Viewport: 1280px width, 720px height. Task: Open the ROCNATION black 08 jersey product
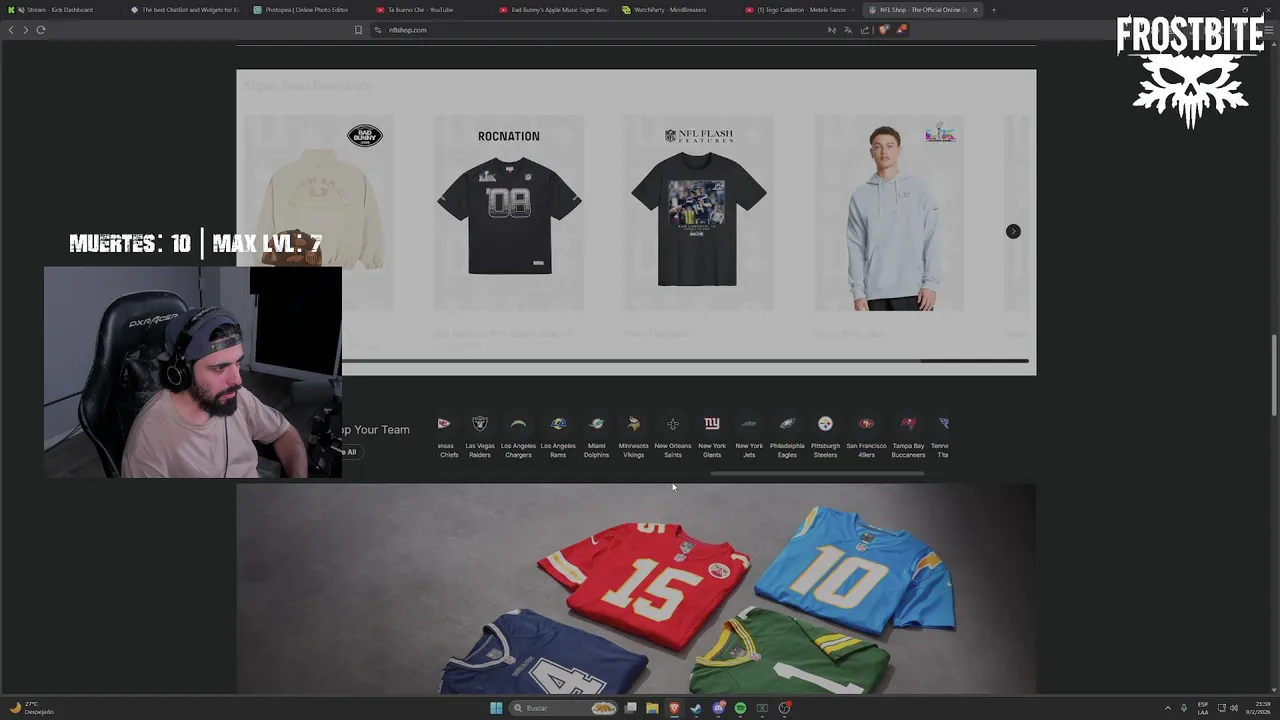(508, 212)
